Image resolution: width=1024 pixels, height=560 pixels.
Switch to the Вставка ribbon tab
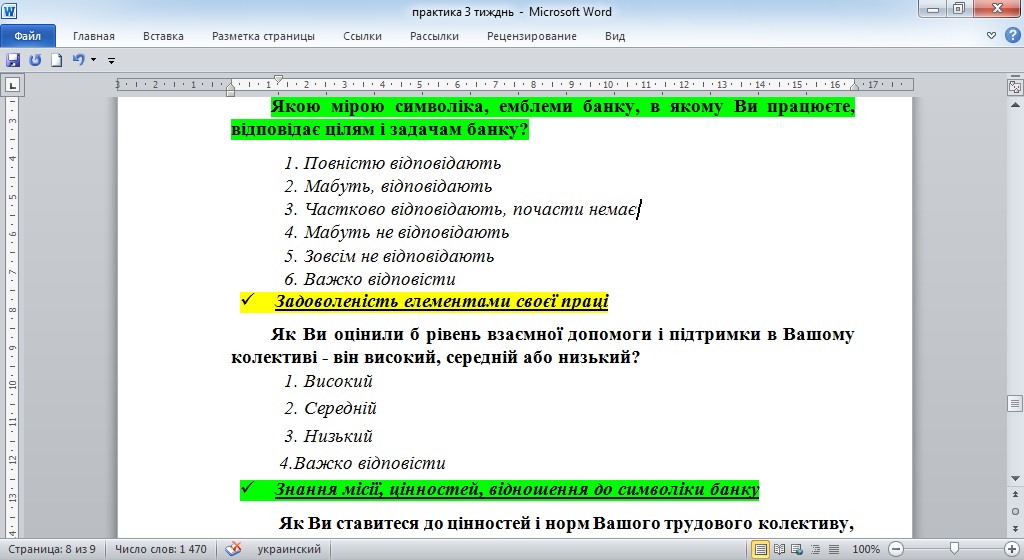tap(163, 36)
